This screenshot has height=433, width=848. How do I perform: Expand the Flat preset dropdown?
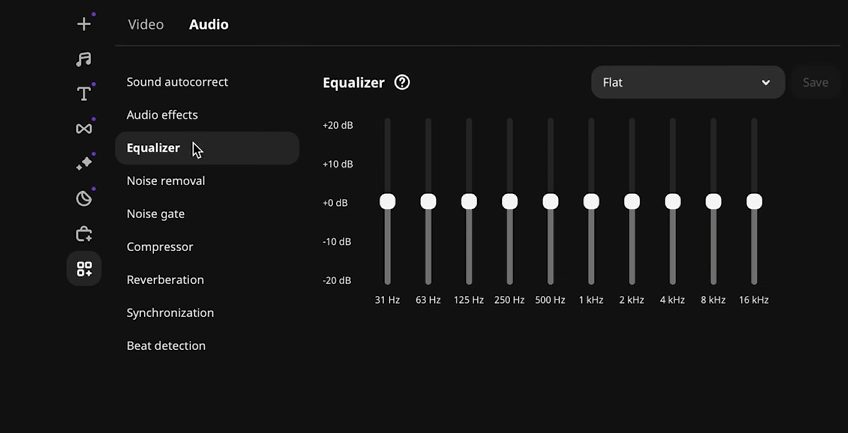point(688,82)
